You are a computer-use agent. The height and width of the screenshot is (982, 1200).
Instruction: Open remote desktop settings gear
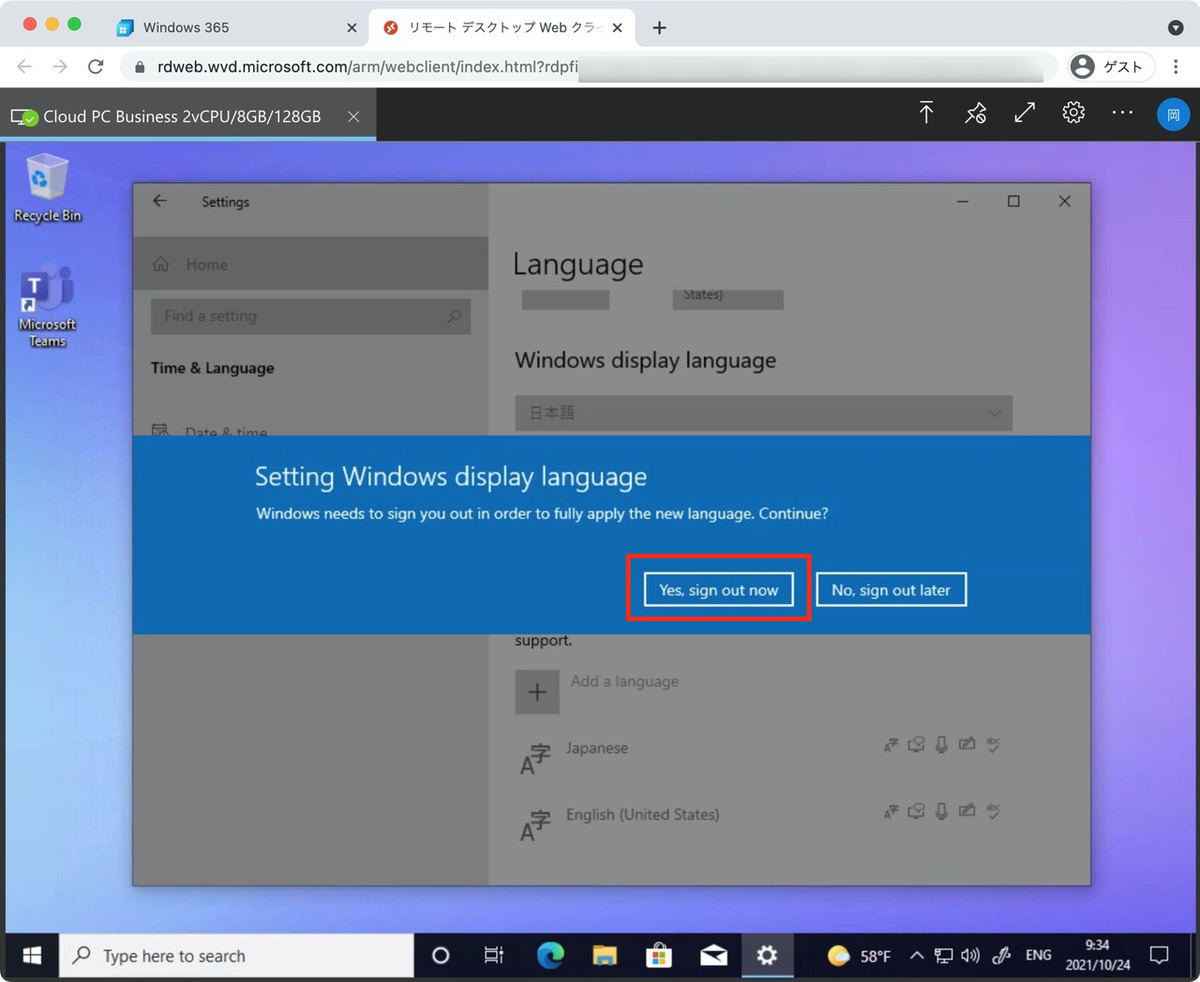(x=1074, y=113)
